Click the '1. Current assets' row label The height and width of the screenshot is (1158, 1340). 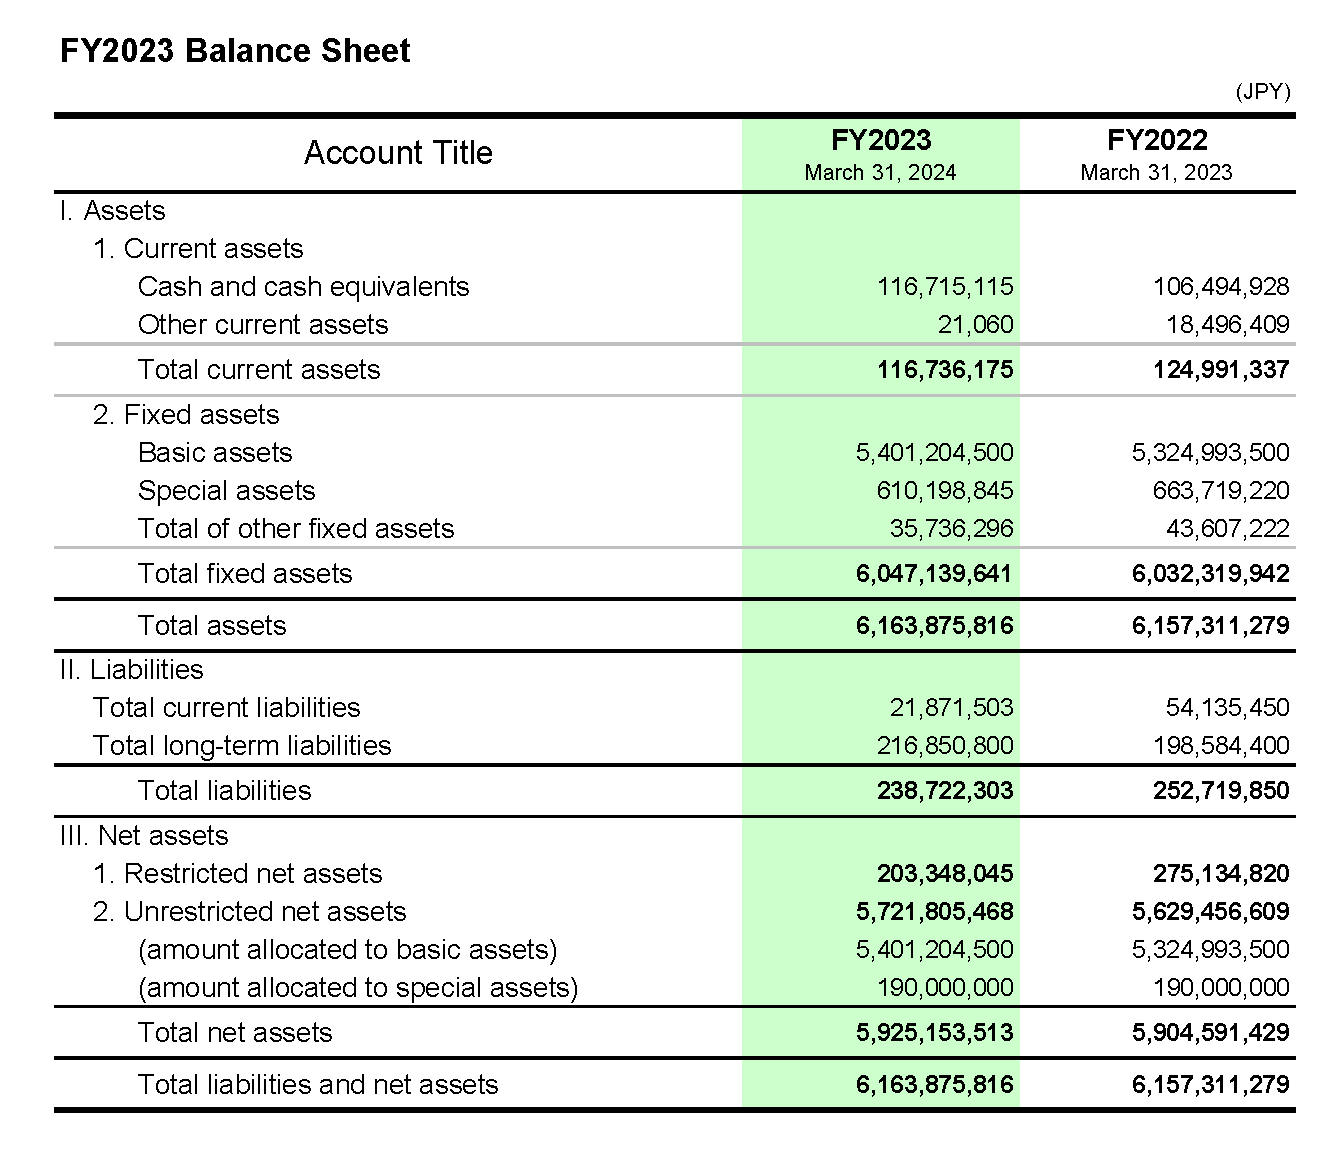point(198,249)
